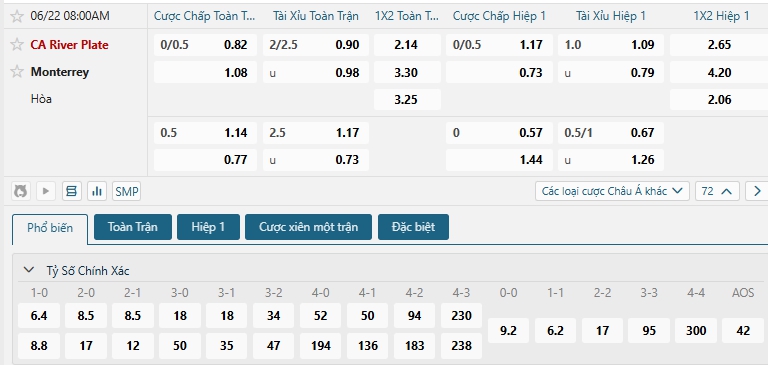Select Phổ biến tab
Viewport: 768px width, 365px height.
coord(50,228)
